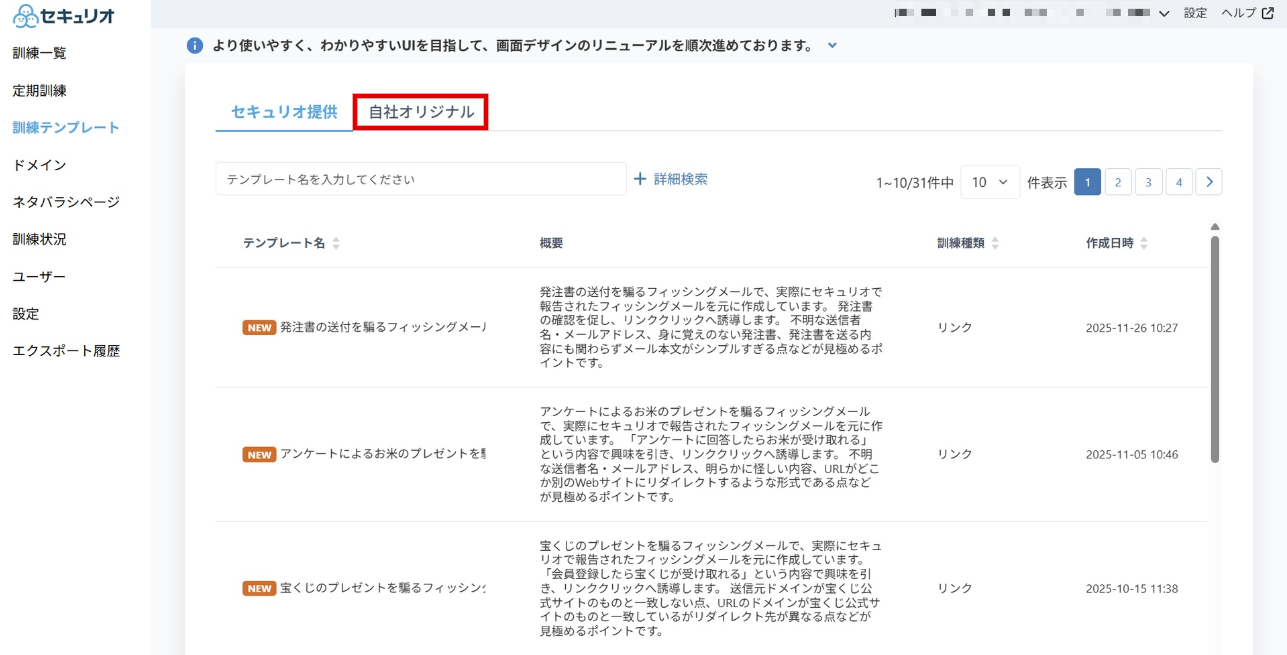Viewport: 1287px width, 655px height.
Task: Click date 2025-11-05 10:46
Action: point(1132,454)
